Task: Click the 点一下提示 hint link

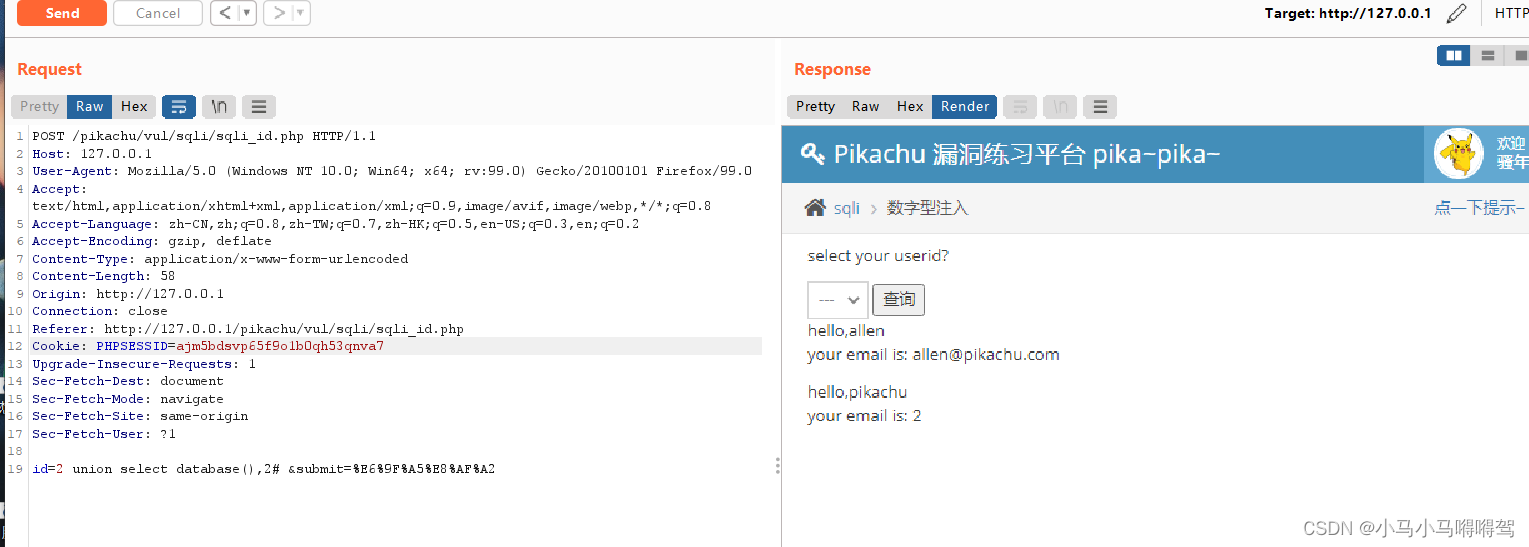Action: [x=1478, y=208]
